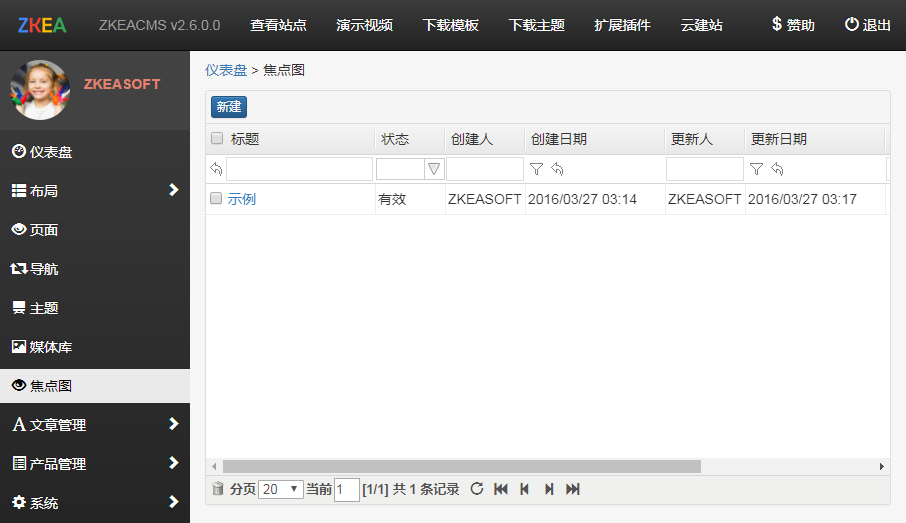Screen dimensions: 906x523
Task: Click the list icon beside 产品管理
Action: coord(19,463)
